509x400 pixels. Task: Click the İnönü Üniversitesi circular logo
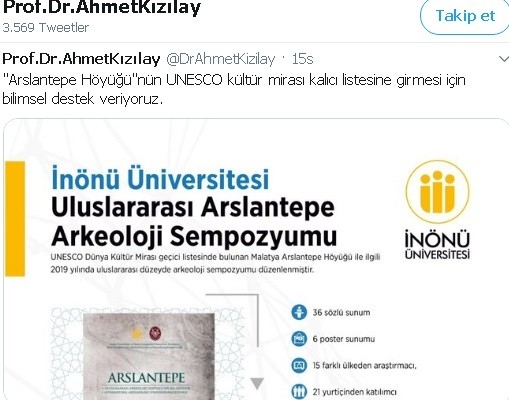437,192
